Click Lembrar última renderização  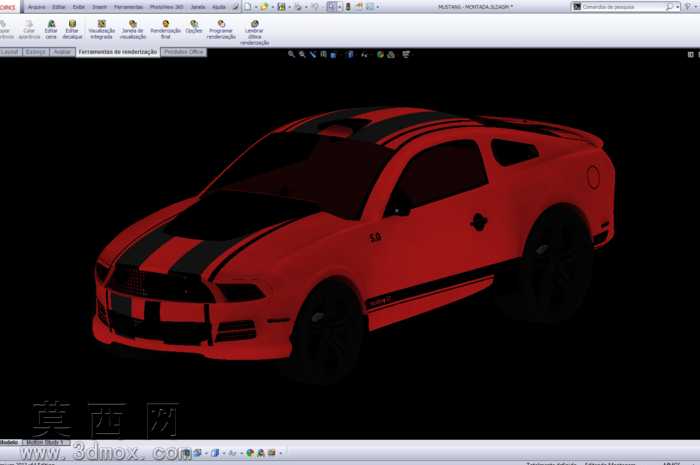pyautogui.click(x=254, y=33)
